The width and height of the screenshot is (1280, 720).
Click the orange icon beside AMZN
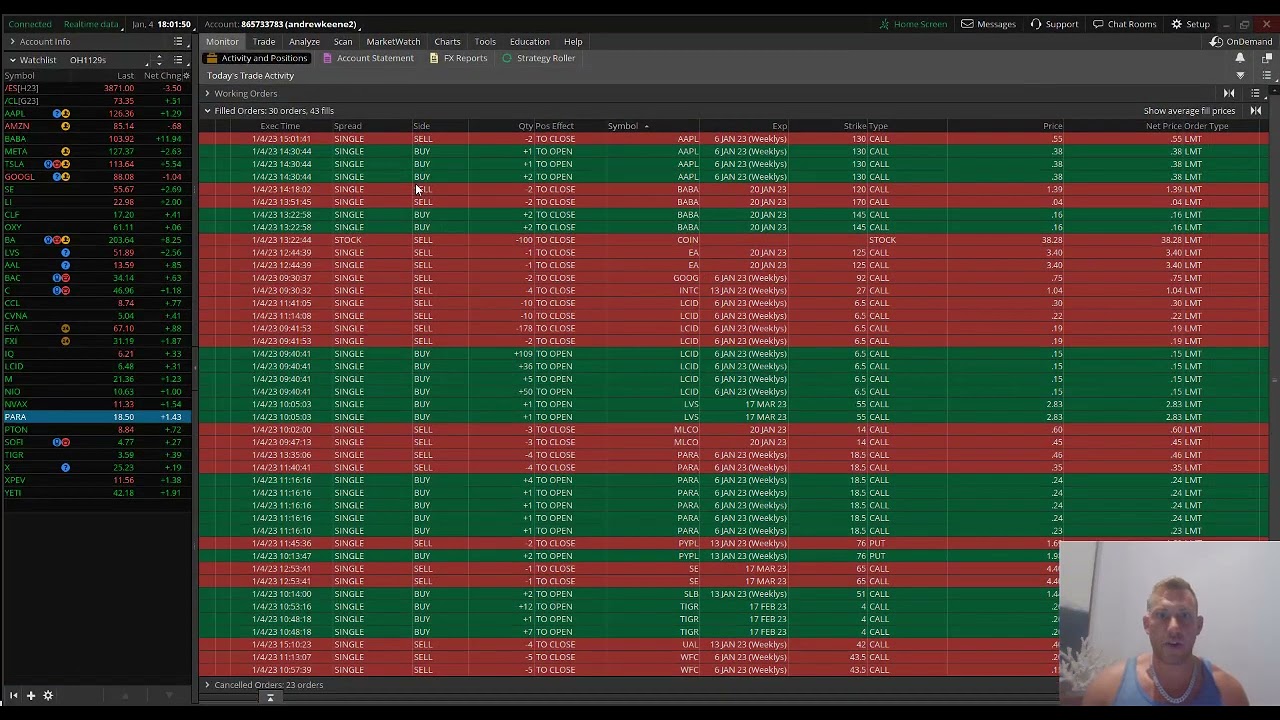point(65,126)
